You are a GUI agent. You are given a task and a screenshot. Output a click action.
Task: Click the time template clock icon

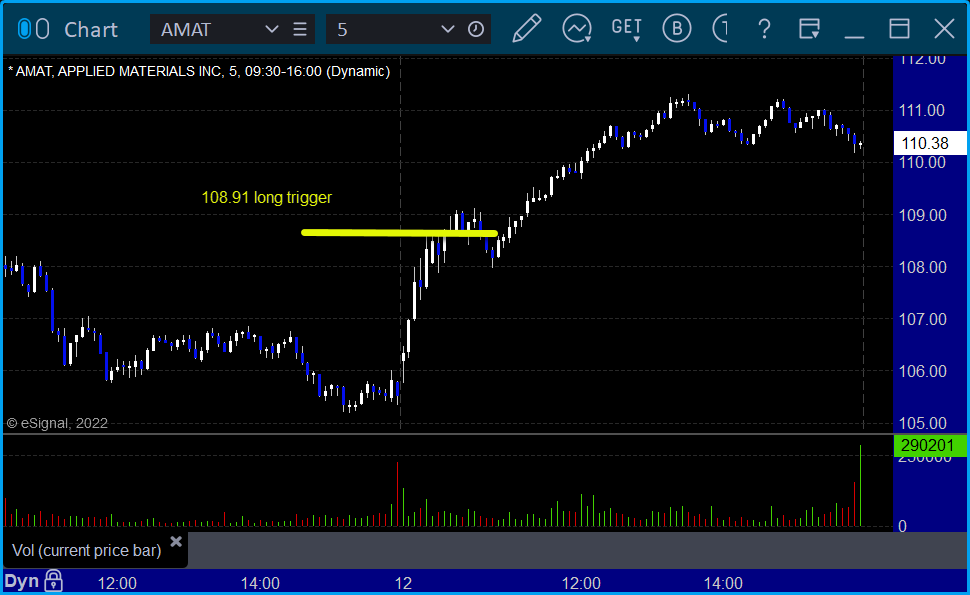point(476,29)
